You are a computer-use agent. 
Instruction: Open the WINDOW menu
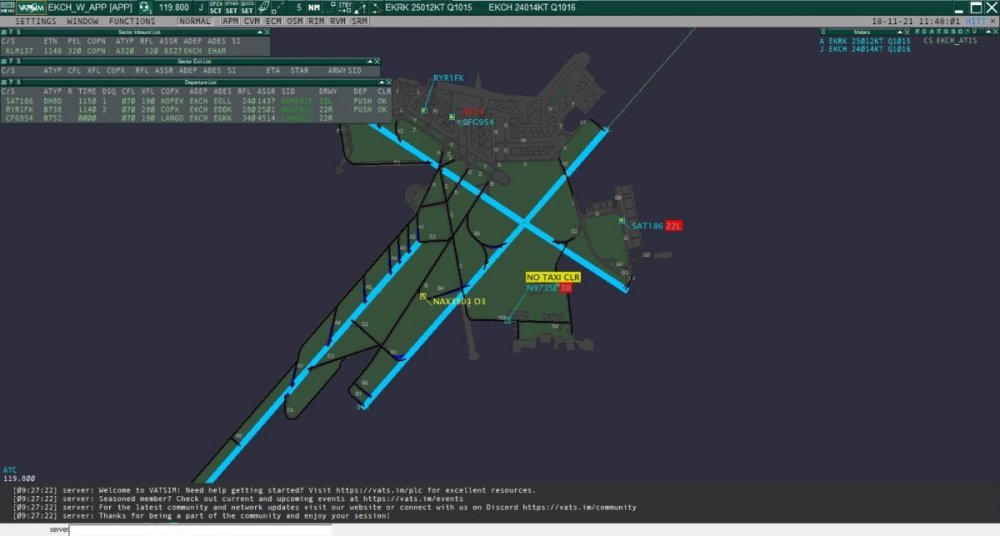(x=83, y=21)
